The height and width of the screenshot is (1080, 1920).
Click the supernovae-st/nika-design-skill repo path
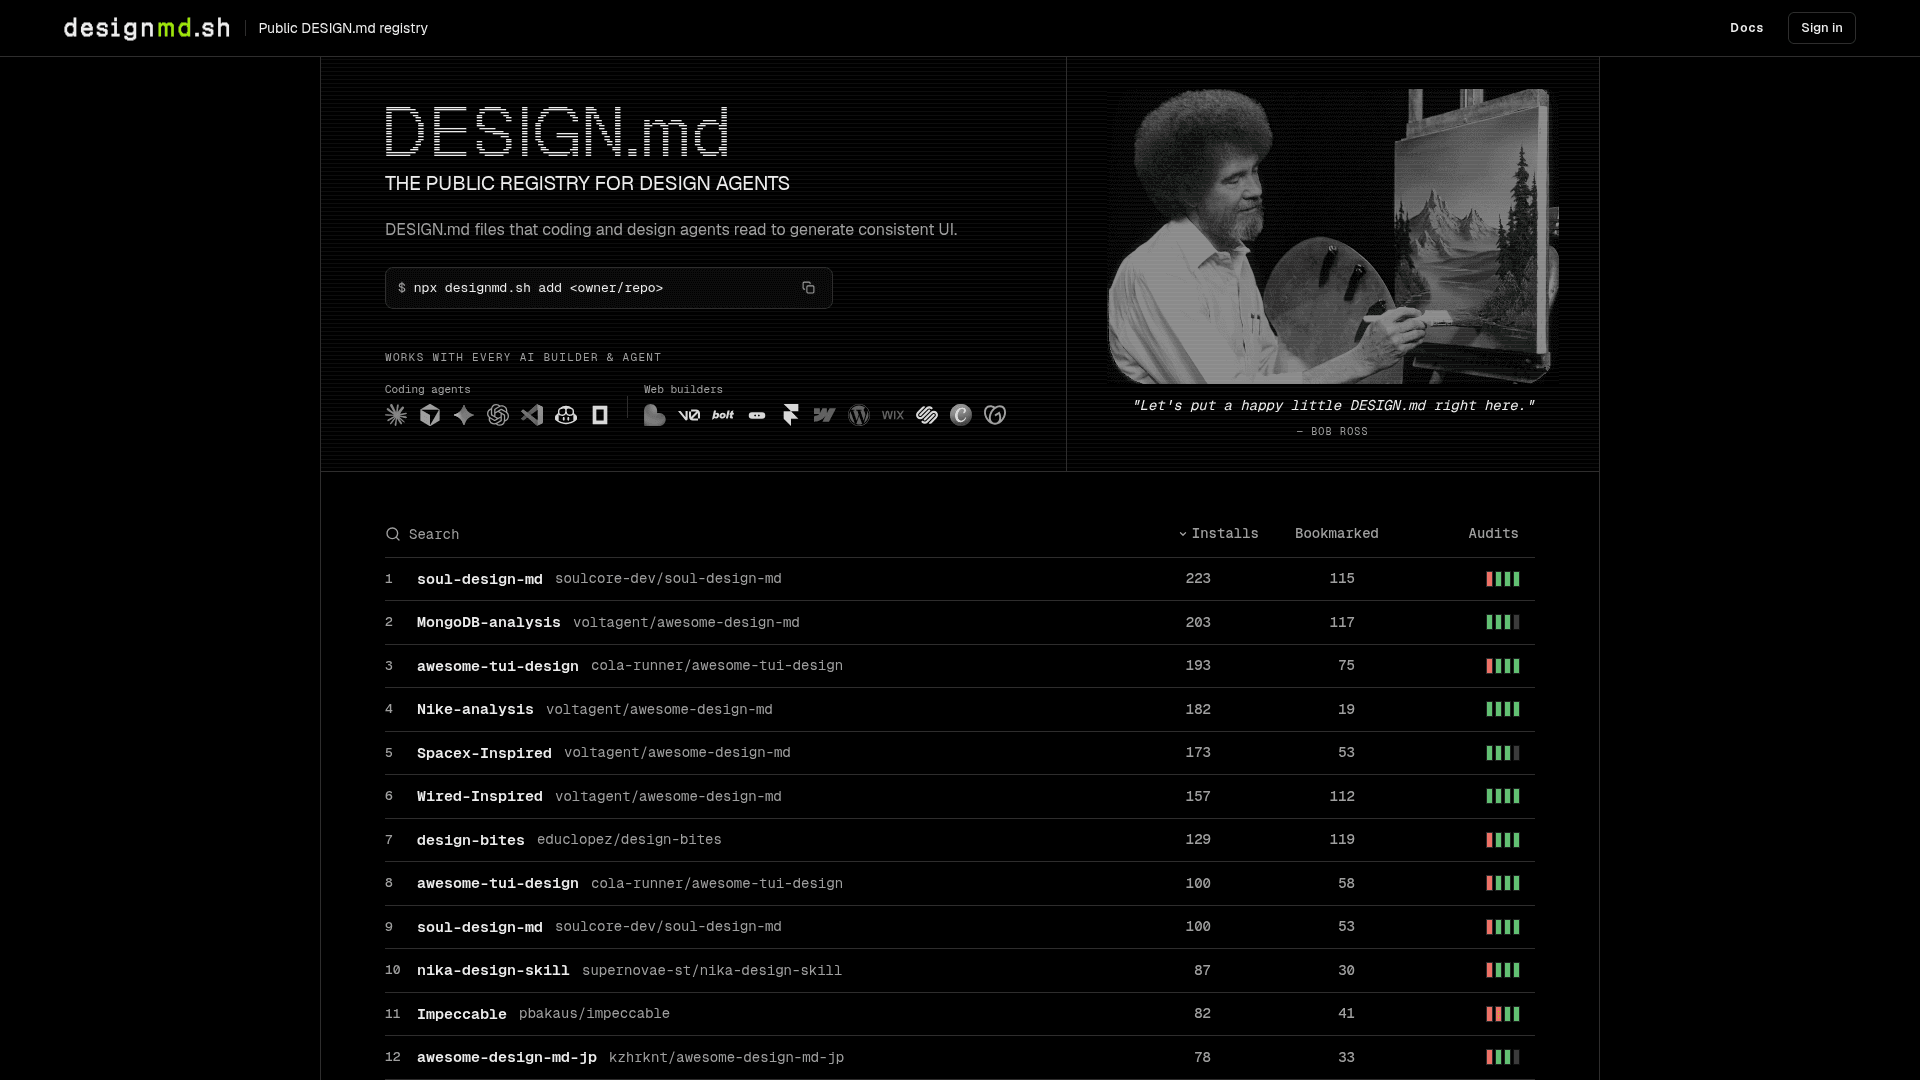pyautogui.click(x=712, y=970)
